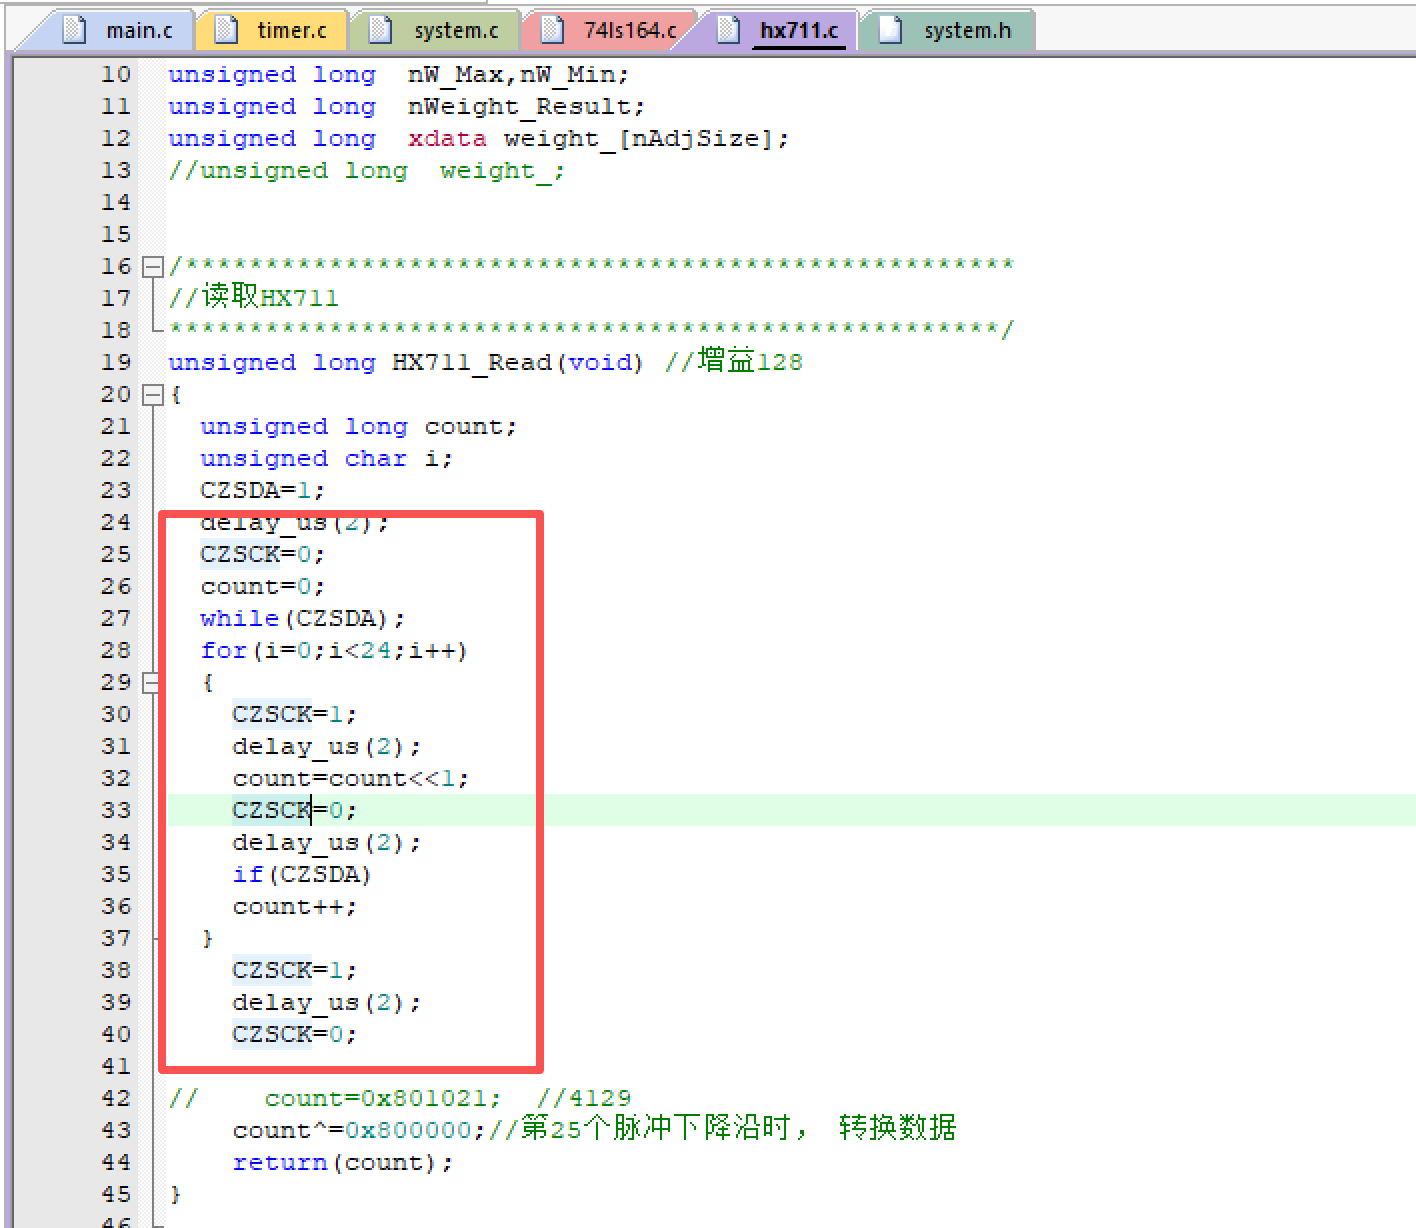The image size is (1416, 1228).
Task: Click the file icon on system.c tab
Action: point(381,30)
